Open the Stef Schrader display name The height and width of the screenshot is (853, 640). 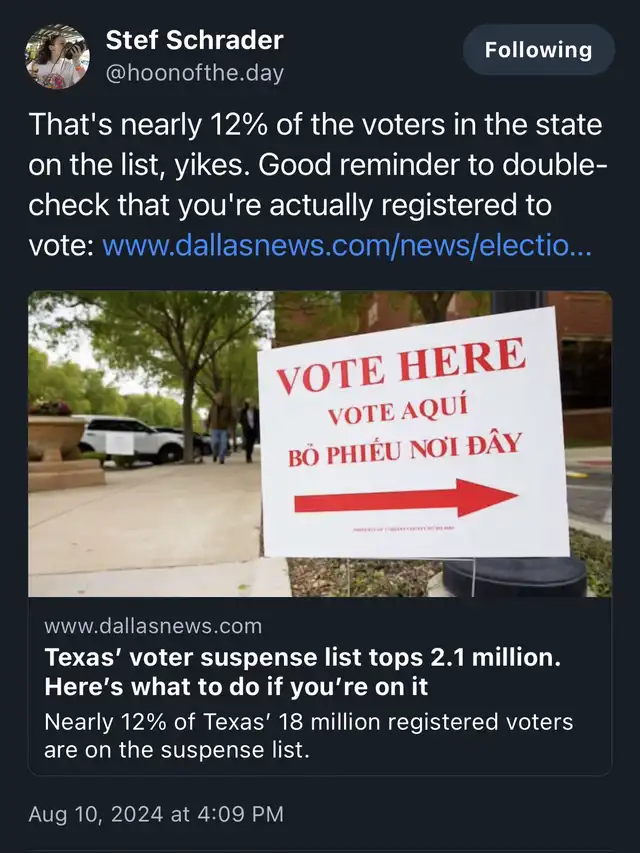[194, 40]
